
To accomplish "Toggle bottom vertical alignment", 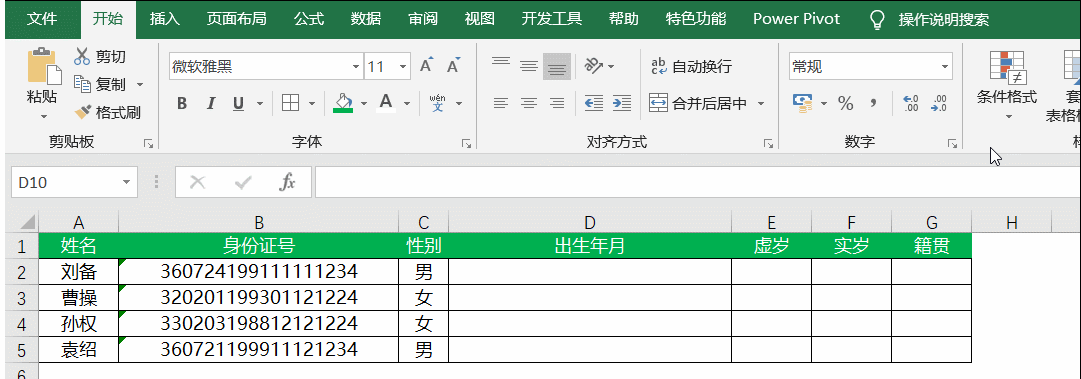I will click(556, 66).
